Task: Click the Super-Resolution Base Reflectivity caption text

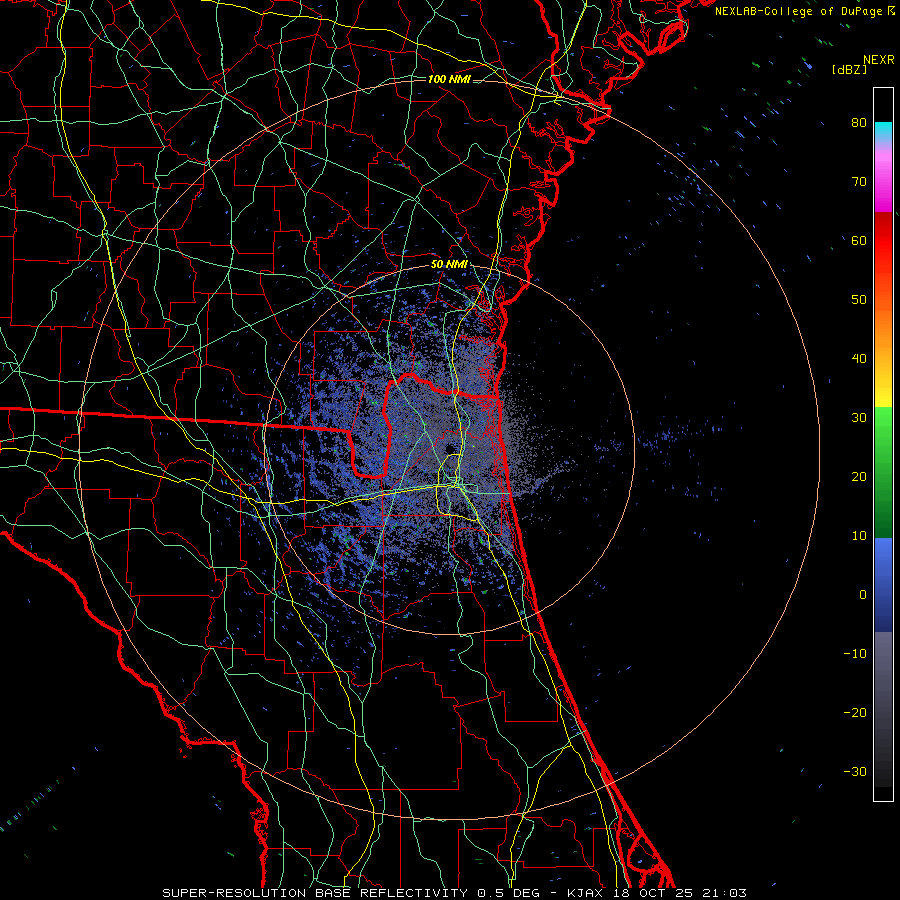Action: [455, 893]
